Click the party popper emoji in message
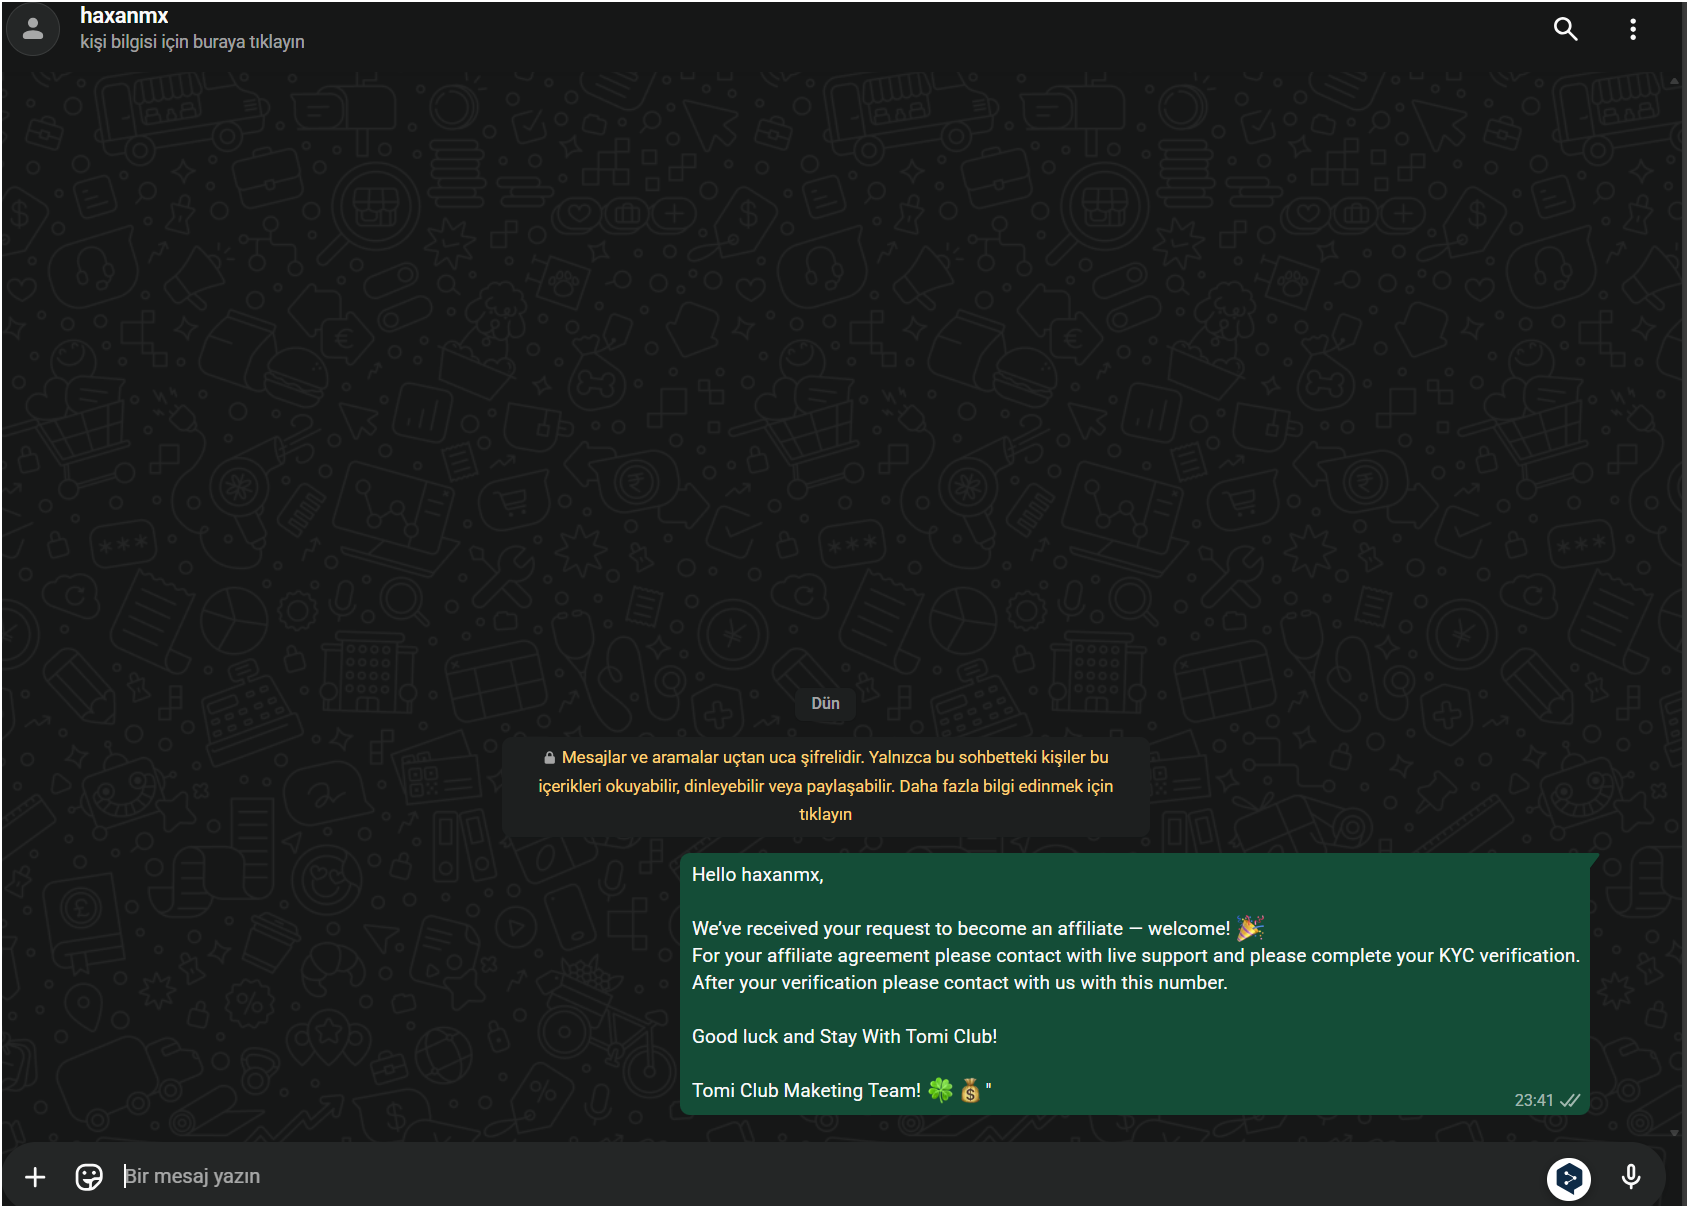 coord(1250,928)
